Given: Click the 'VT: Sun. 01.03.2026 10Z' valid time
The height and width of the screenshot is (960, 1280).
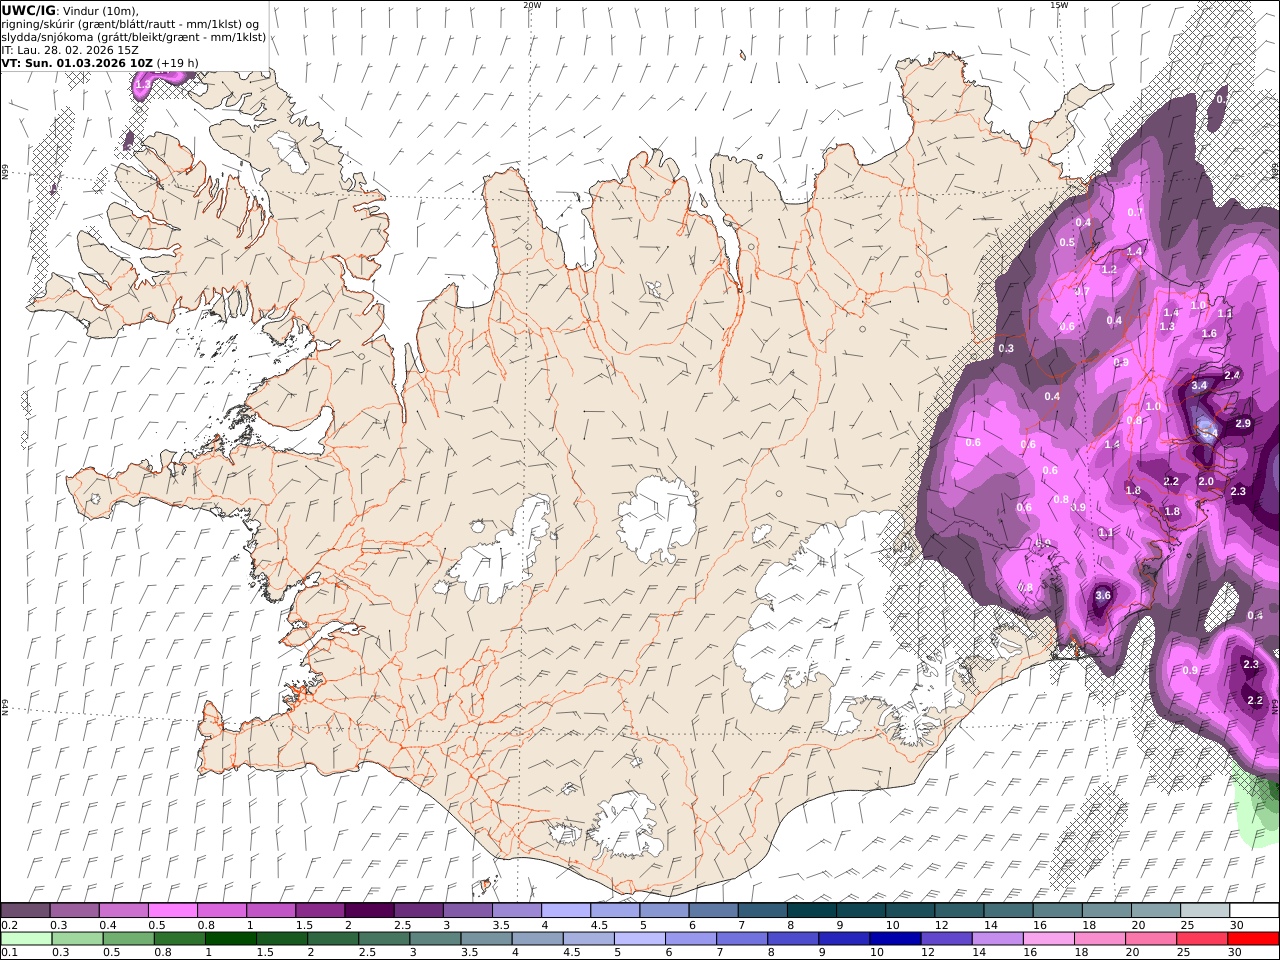Looking at the screenshot, I should coord(77,62).
